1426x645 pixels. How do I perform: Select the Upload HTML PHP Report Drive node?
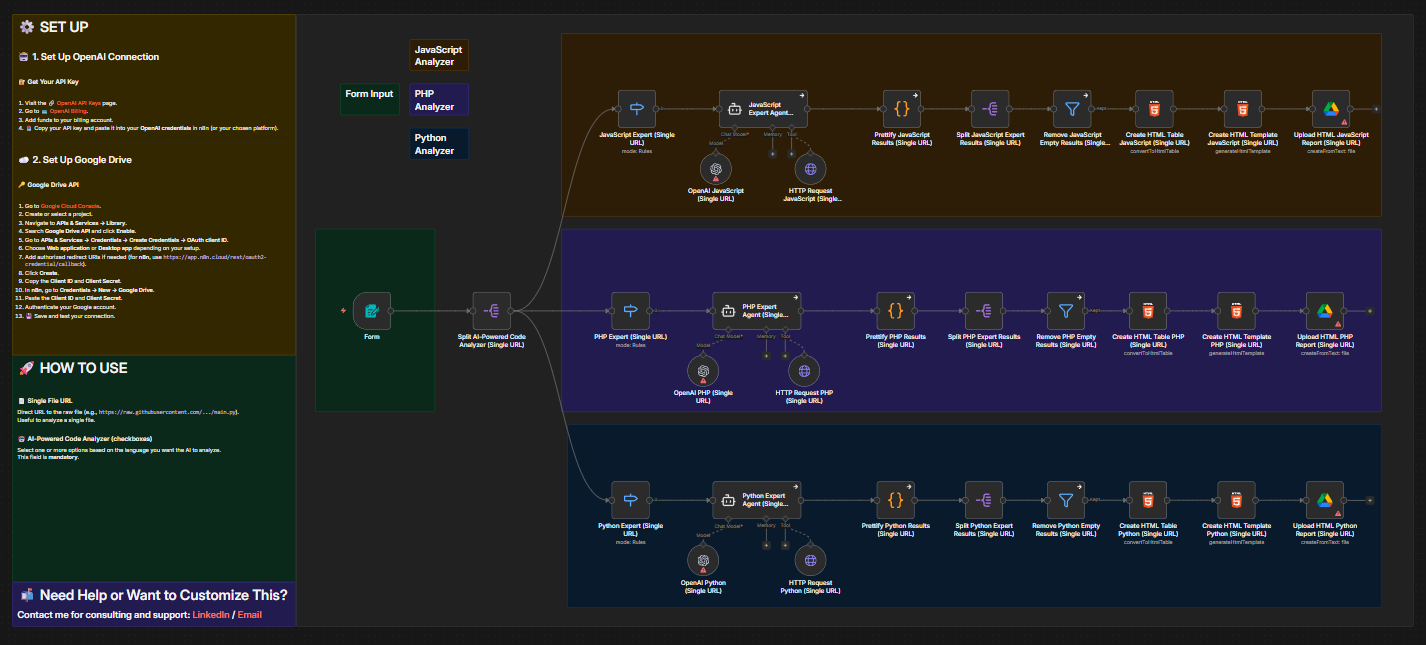click(x=1325, y=311)
